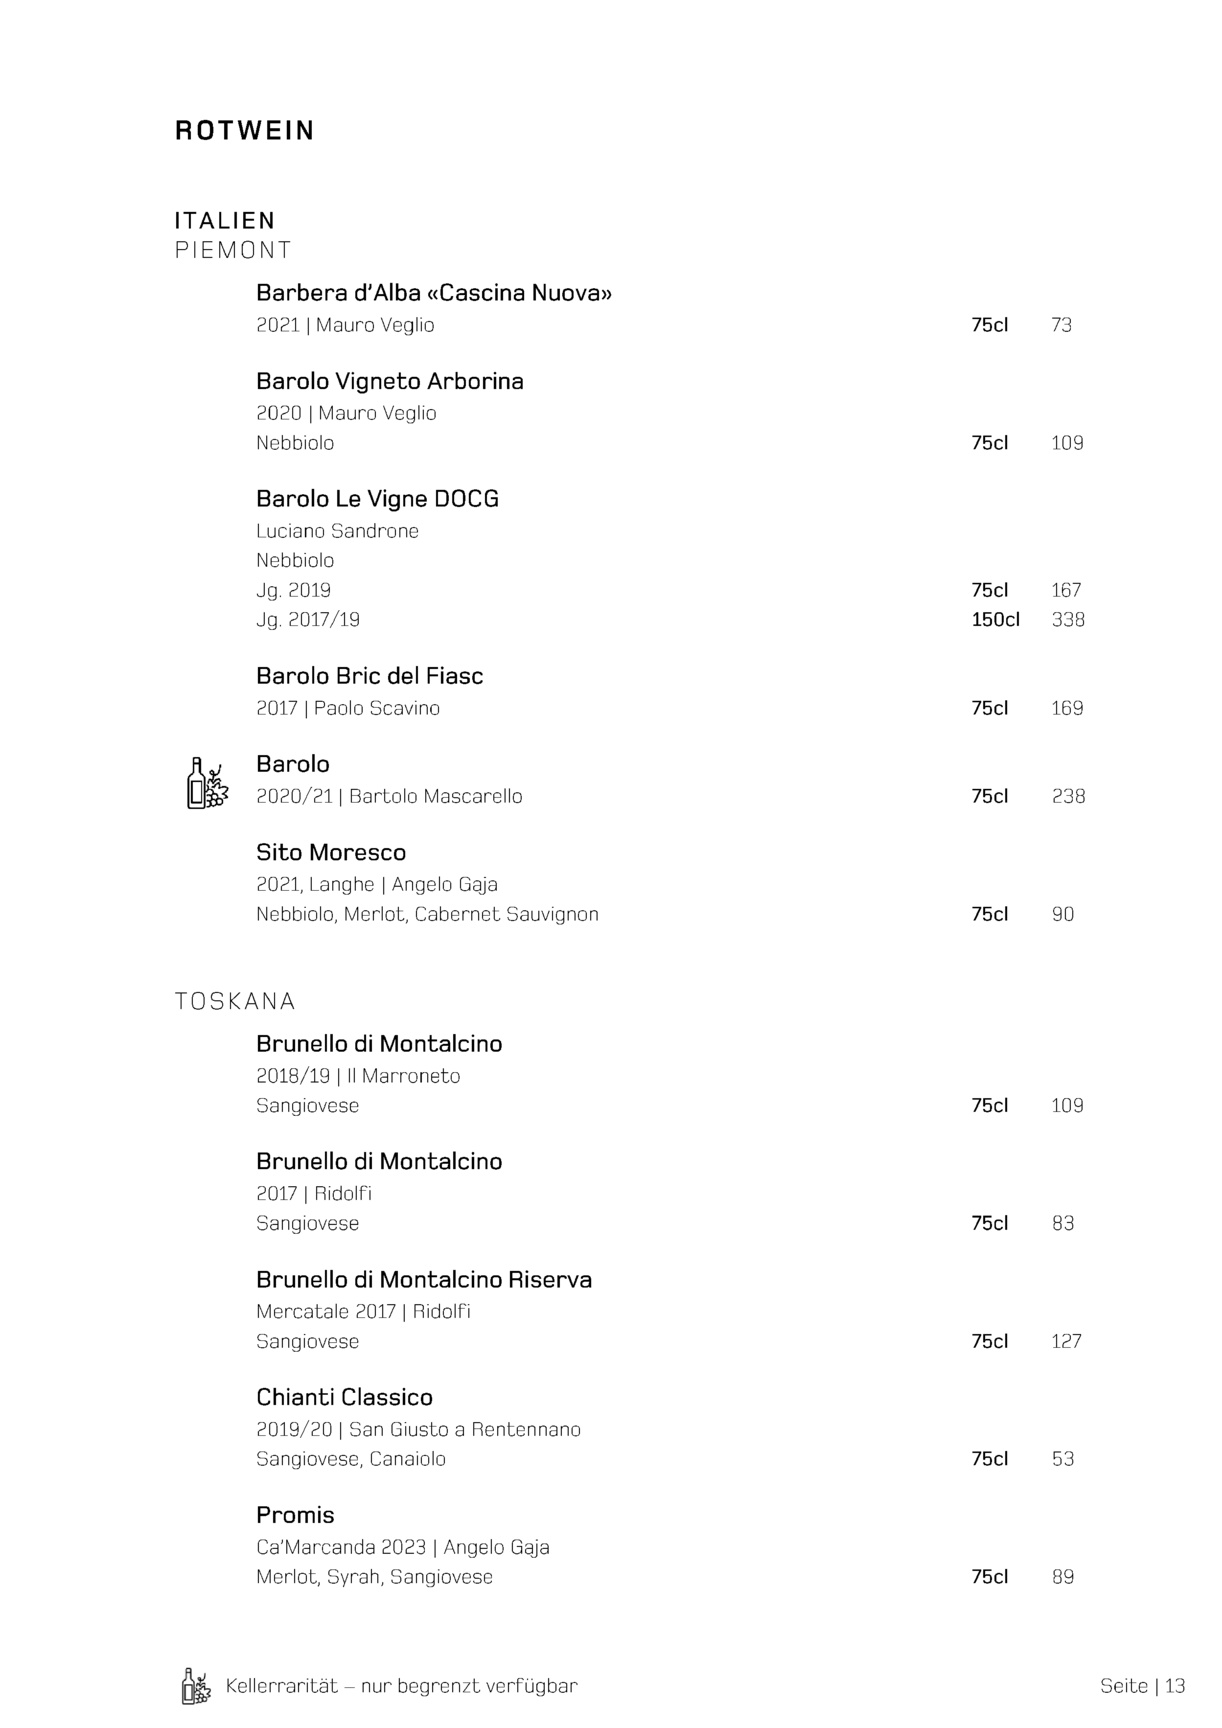Select the ITALIEN country heading
Image resolution: width=1222 pixels, height=1728 pixels.
(x=225, y=220)
